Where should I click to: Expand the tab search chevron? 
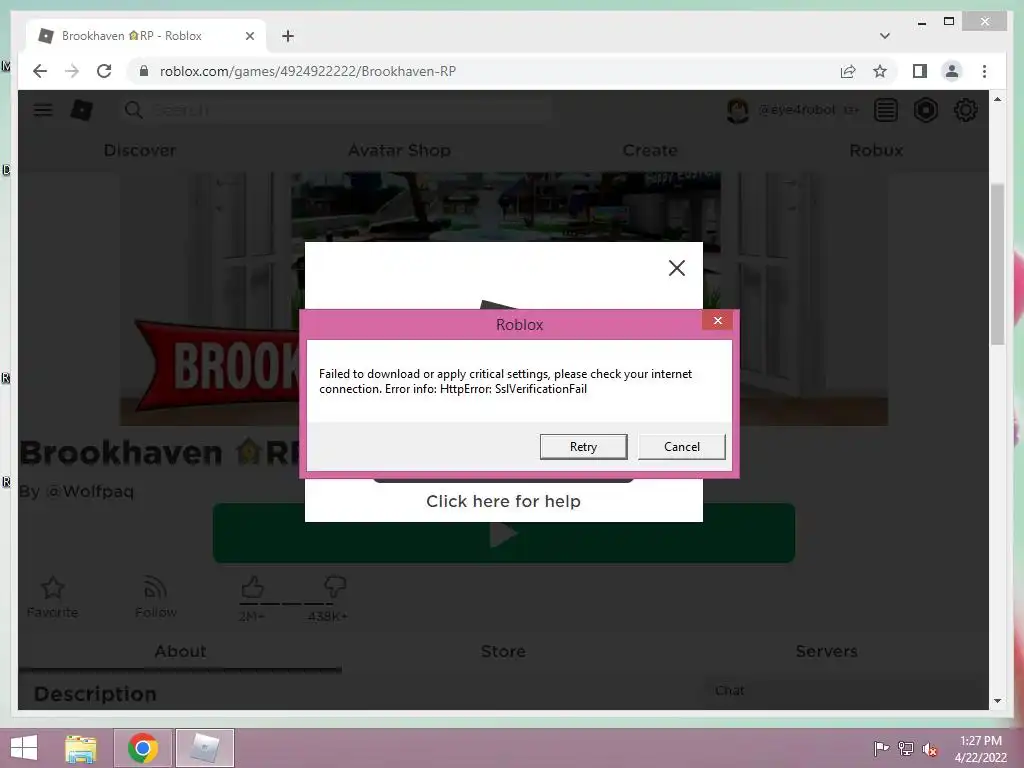coord(884,36)
